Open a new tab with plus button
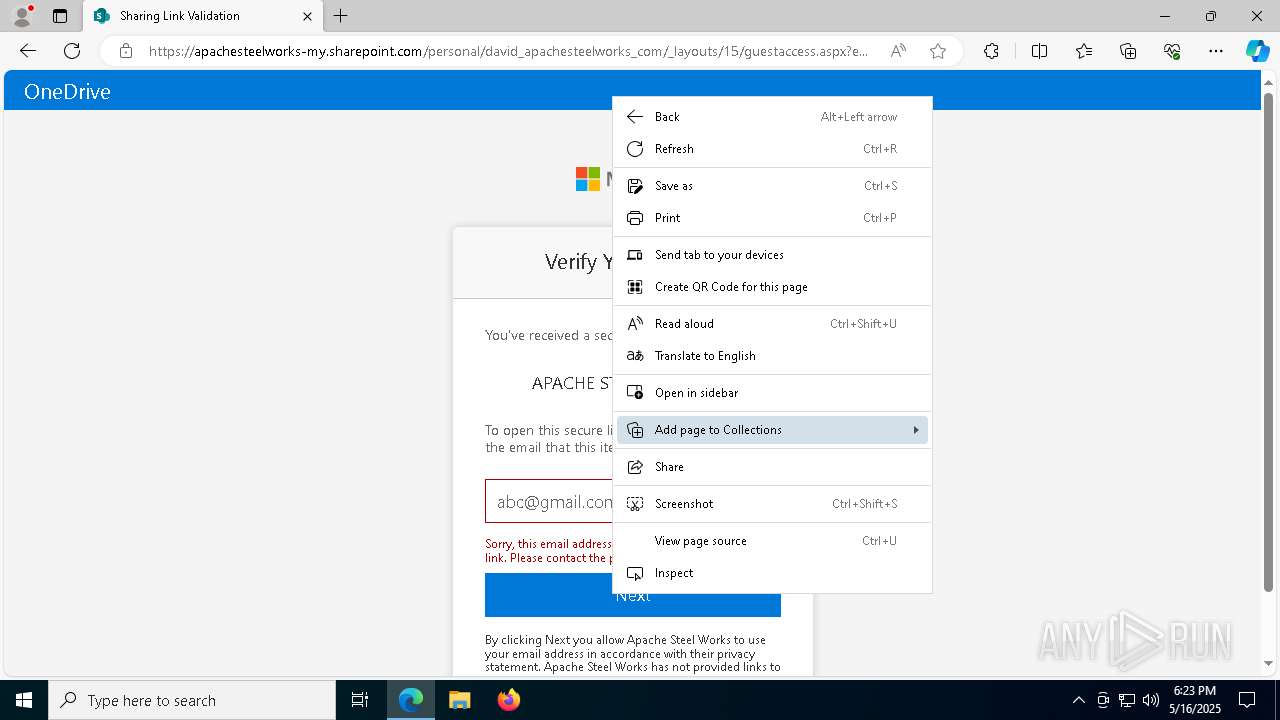This screenshot has height=720, width=1280. tap(341, 16)
